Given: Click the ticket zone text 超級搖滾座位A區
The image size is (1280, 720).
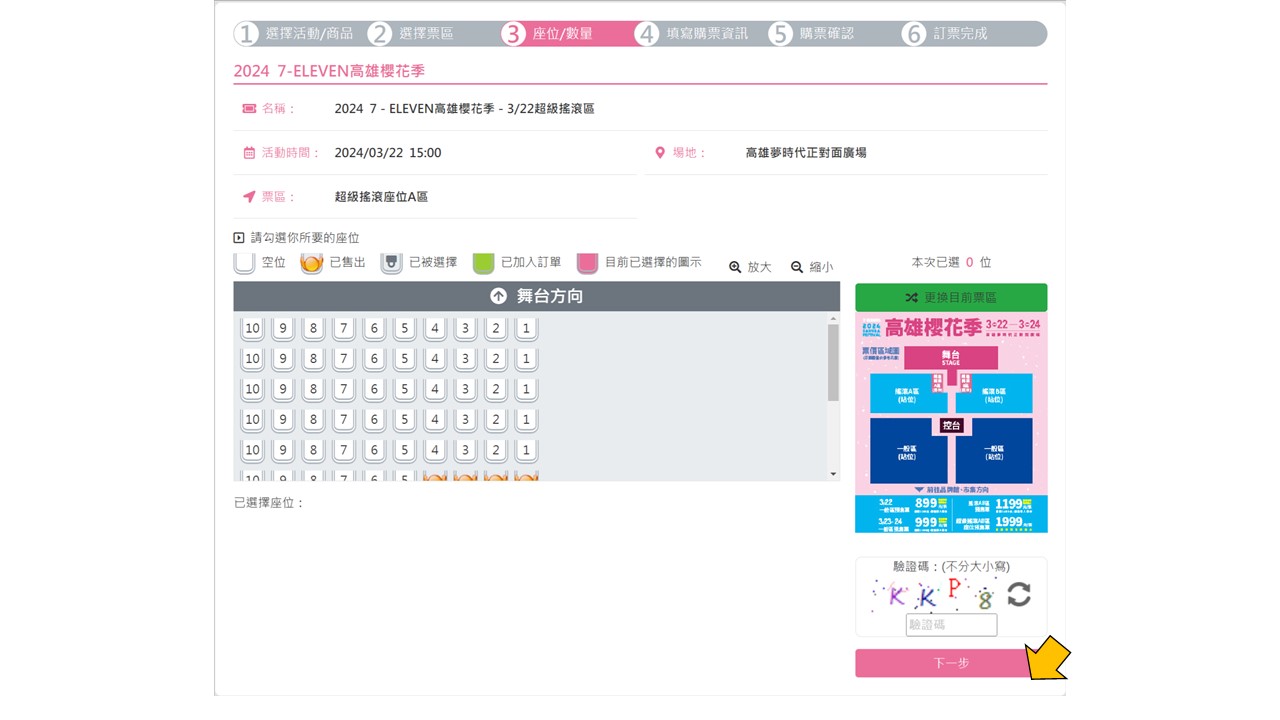Looking at the screenshot, I should click(x=381, y=197).
